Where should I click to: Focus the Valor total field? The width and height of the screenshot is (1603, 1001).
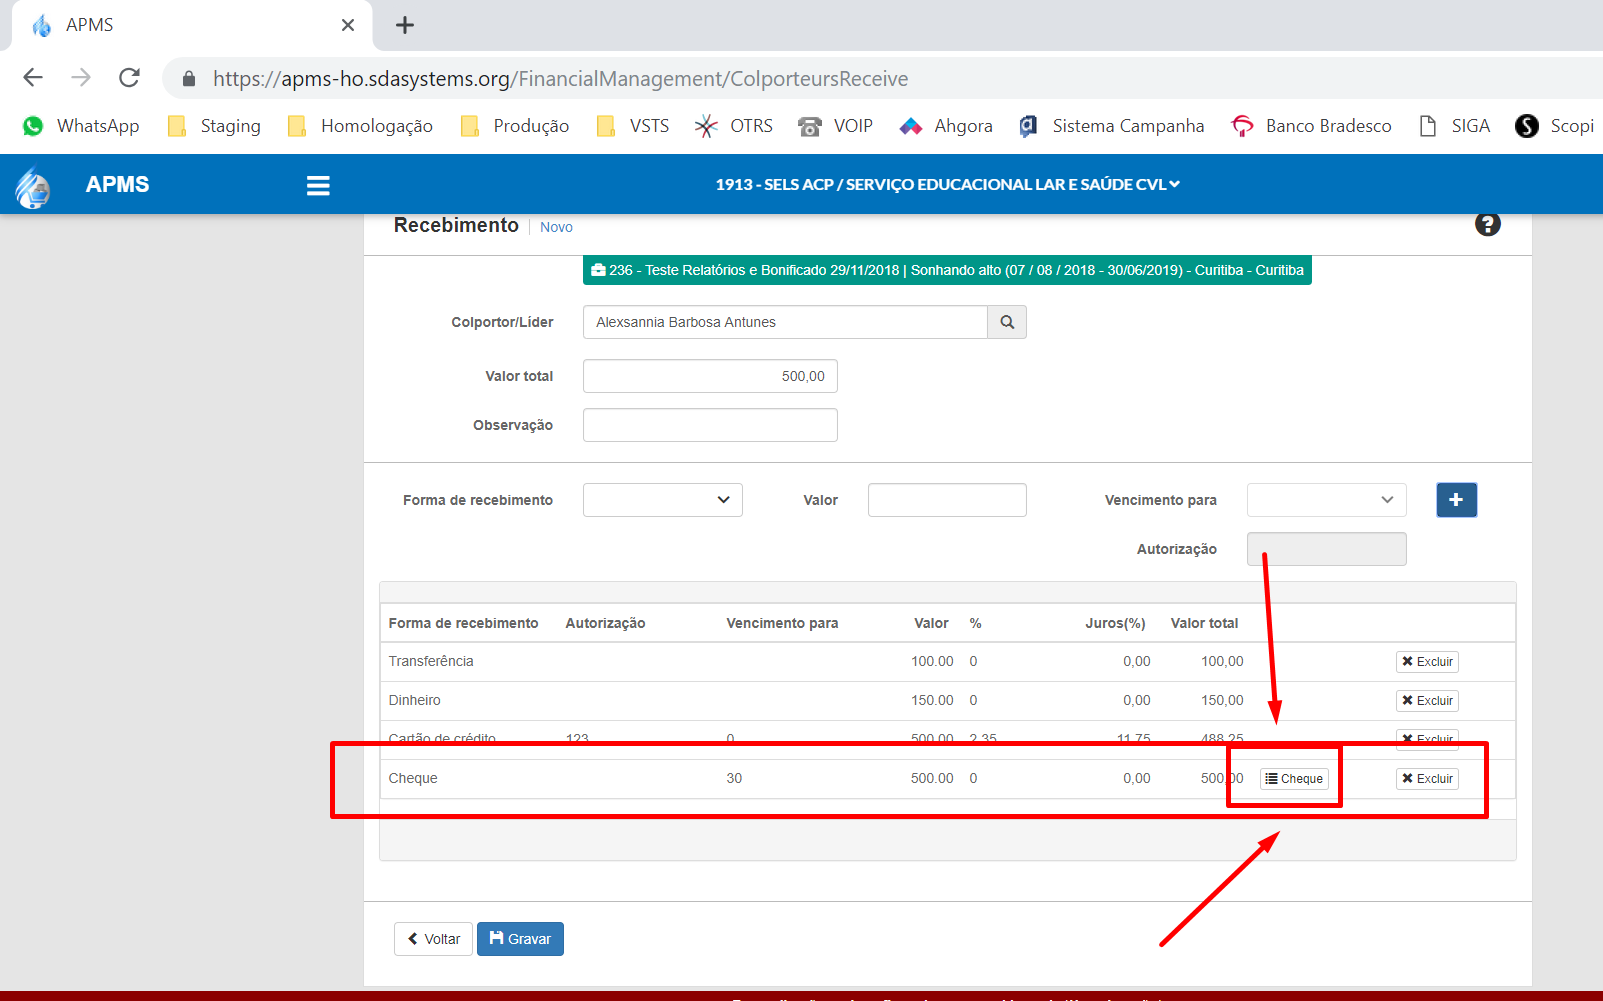710,376
